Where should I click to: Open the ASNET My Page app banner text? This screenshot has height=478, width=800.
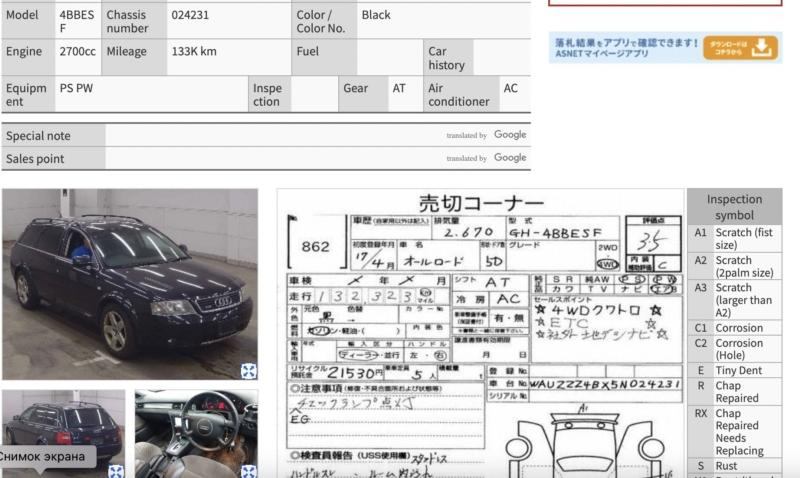(624, 48)
